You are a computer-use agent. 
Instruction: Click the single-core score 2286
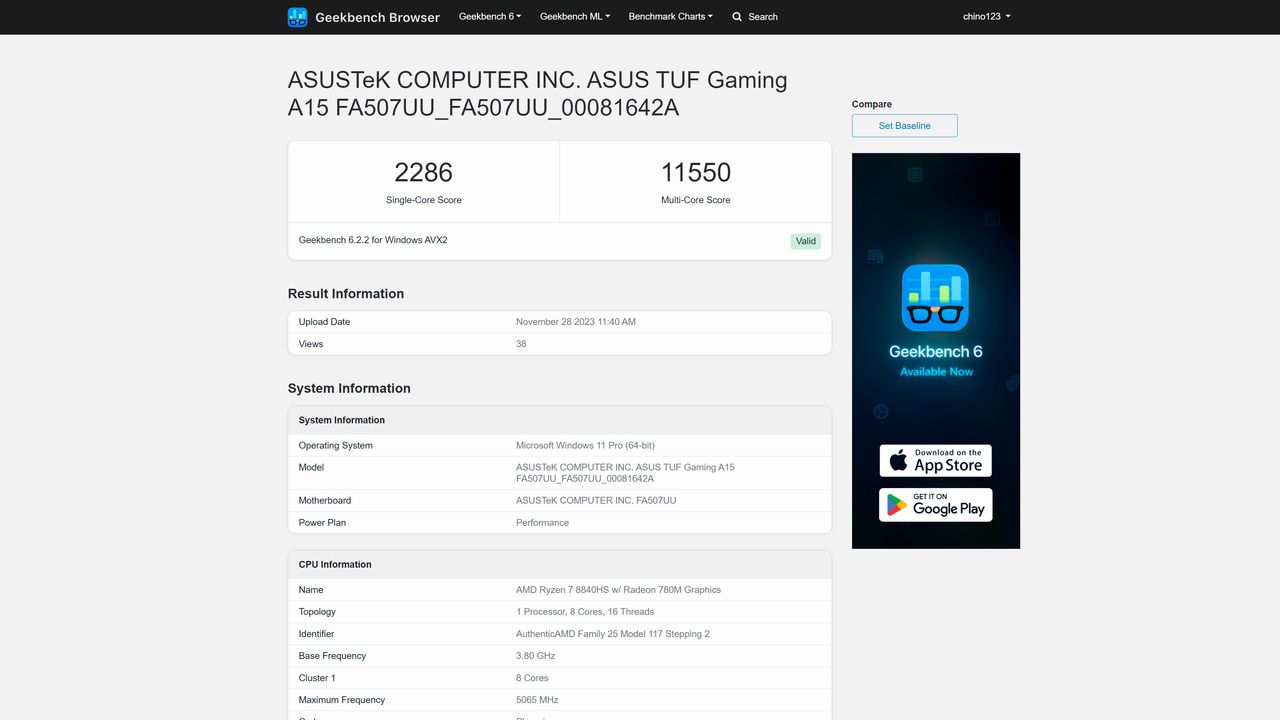pos(424,172)
